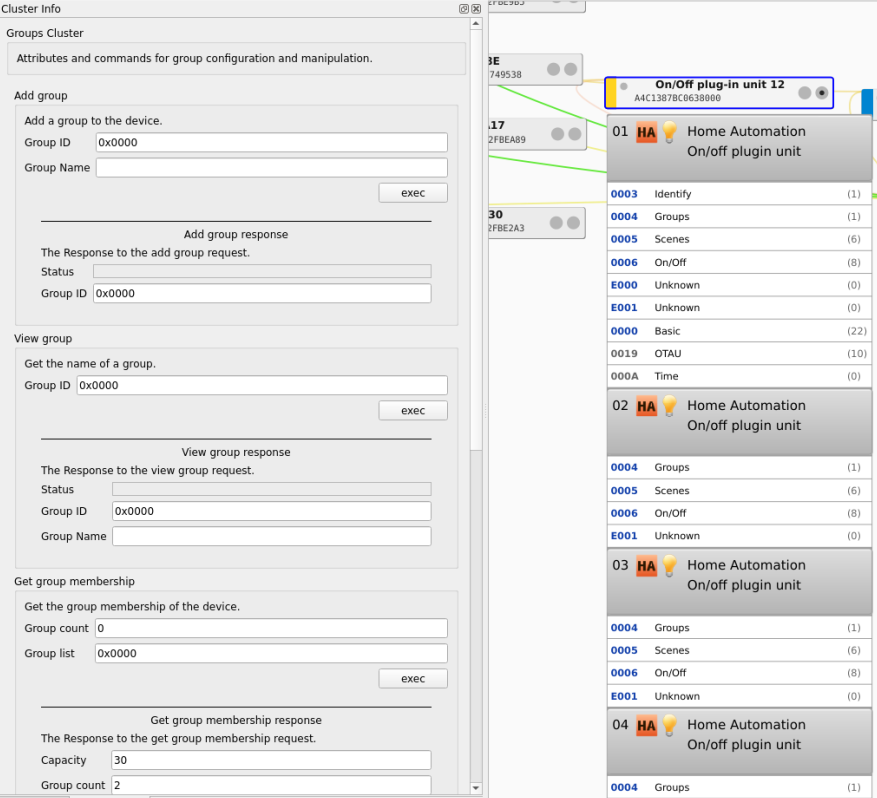The width and height of the screenshot is (877, 798).
Task: Open the 0006 On/Off cluster in endpoint 01
Action: pyautogui.click(x=739, y=262)
